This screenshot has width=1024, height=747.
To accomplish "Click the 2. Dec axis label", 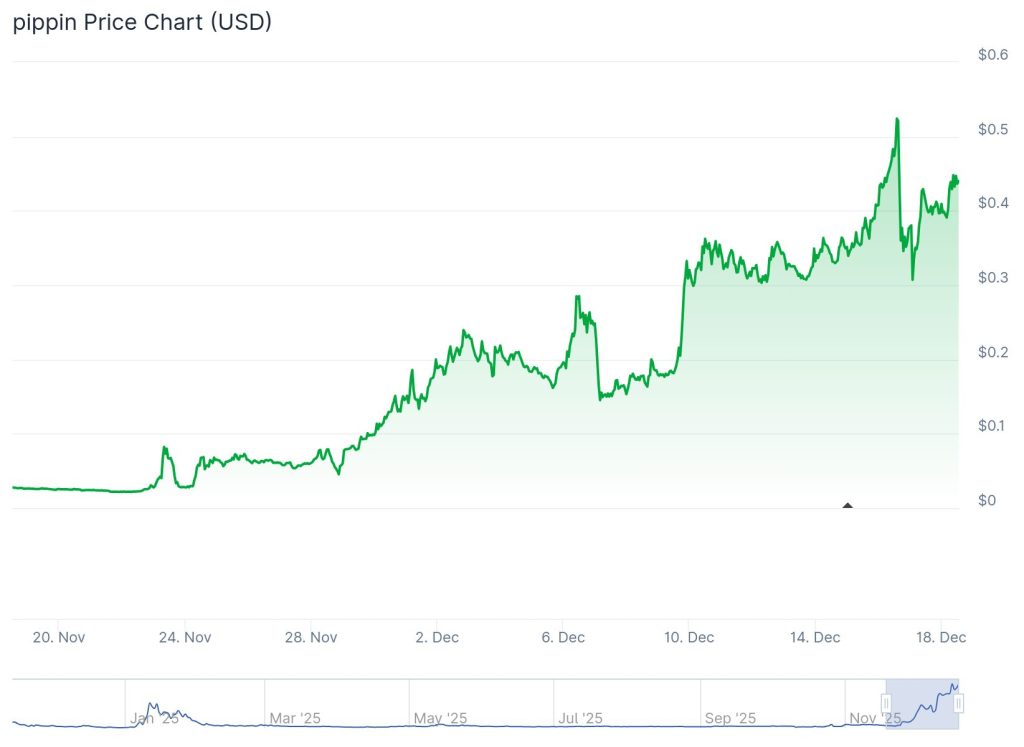I will [437, 637].
